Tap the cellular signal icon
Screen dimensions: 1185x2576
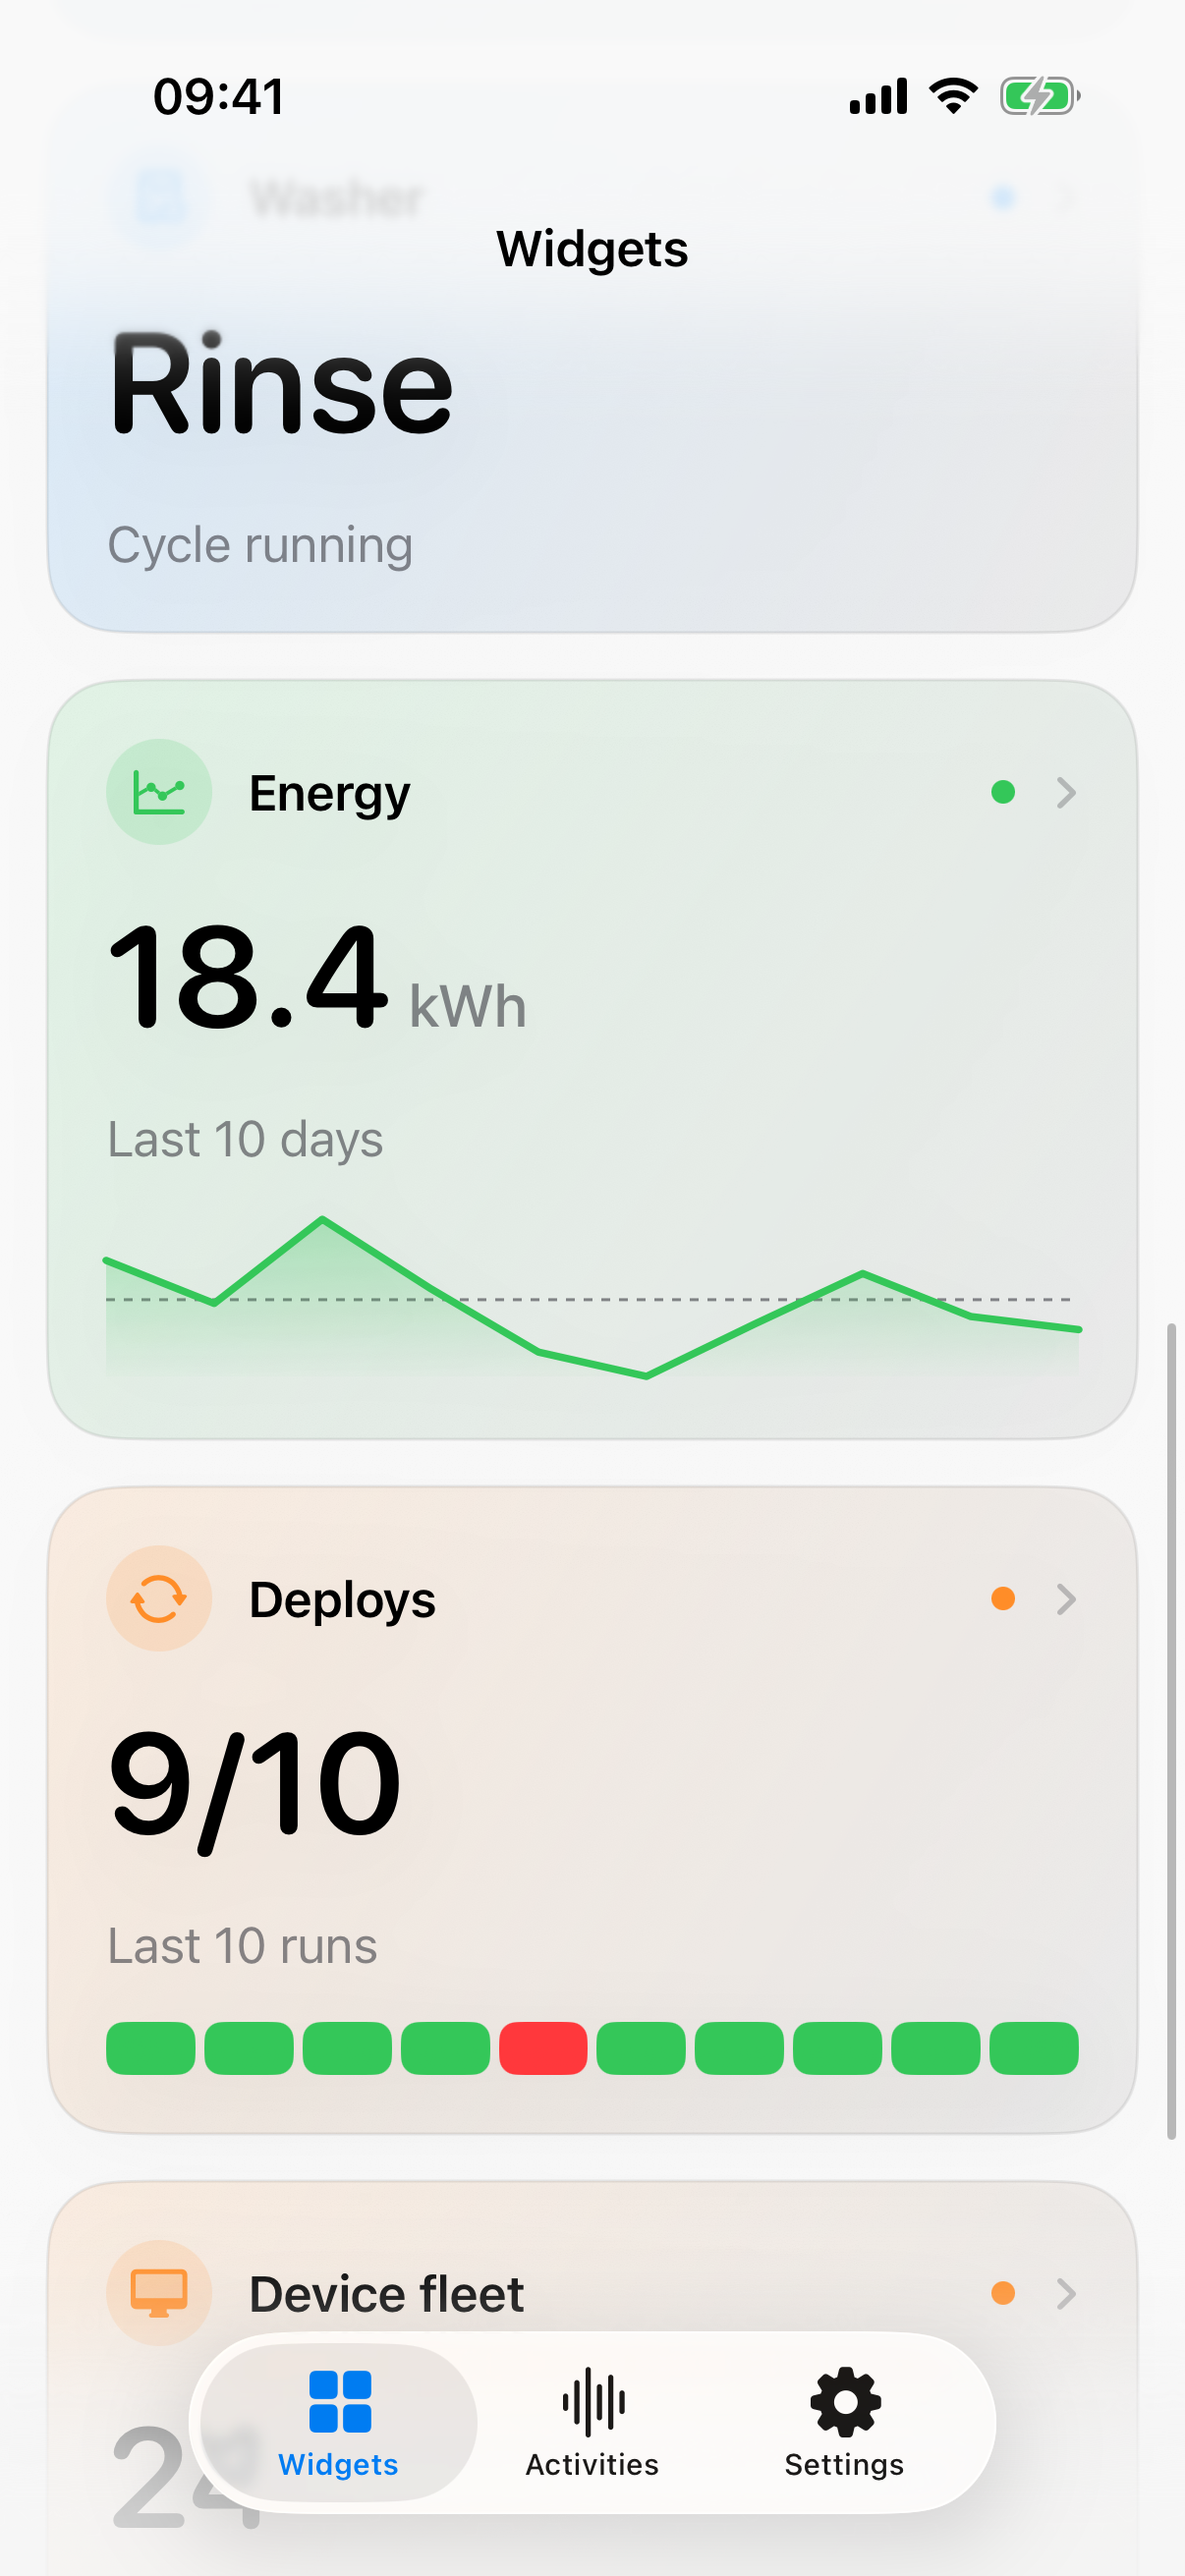point(878,96)
